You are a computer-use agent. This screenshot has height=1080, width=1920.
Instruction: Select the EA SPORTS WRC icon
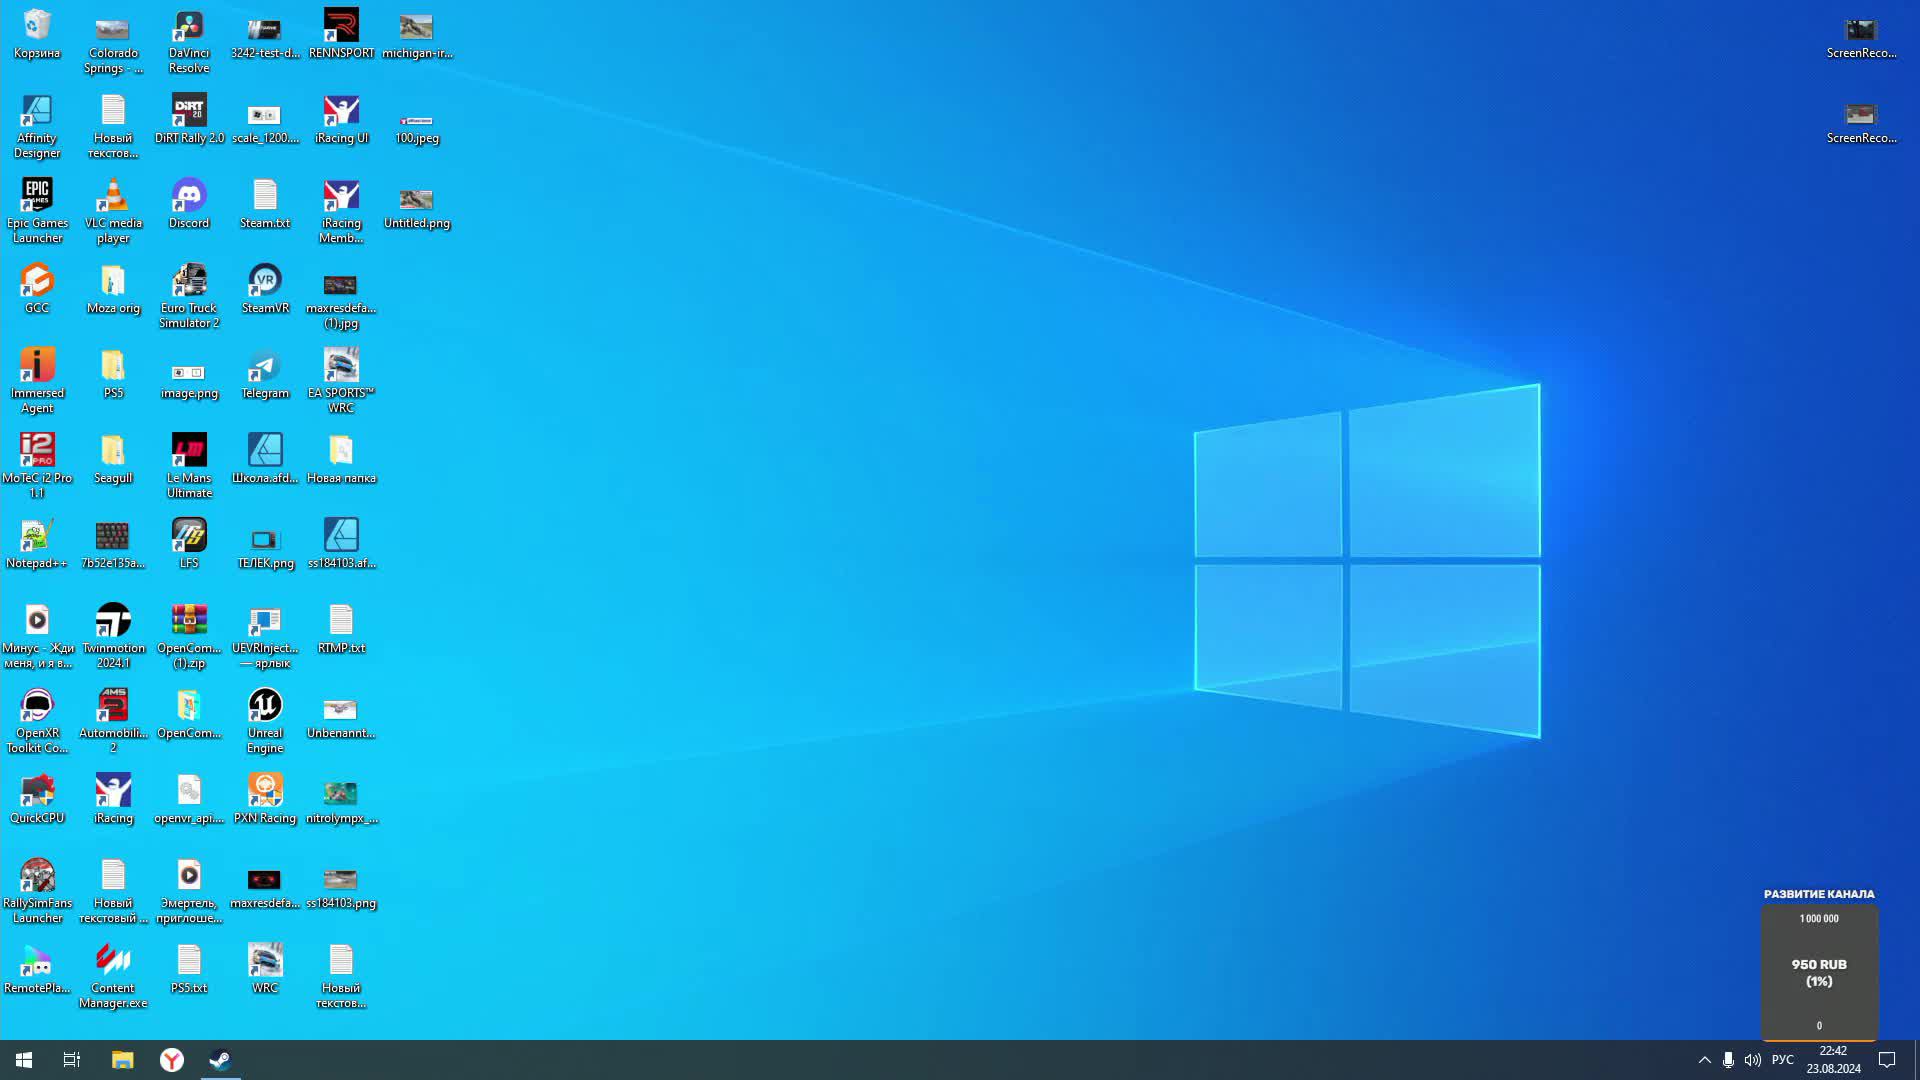pyautogui.click(x=341, y=382)
